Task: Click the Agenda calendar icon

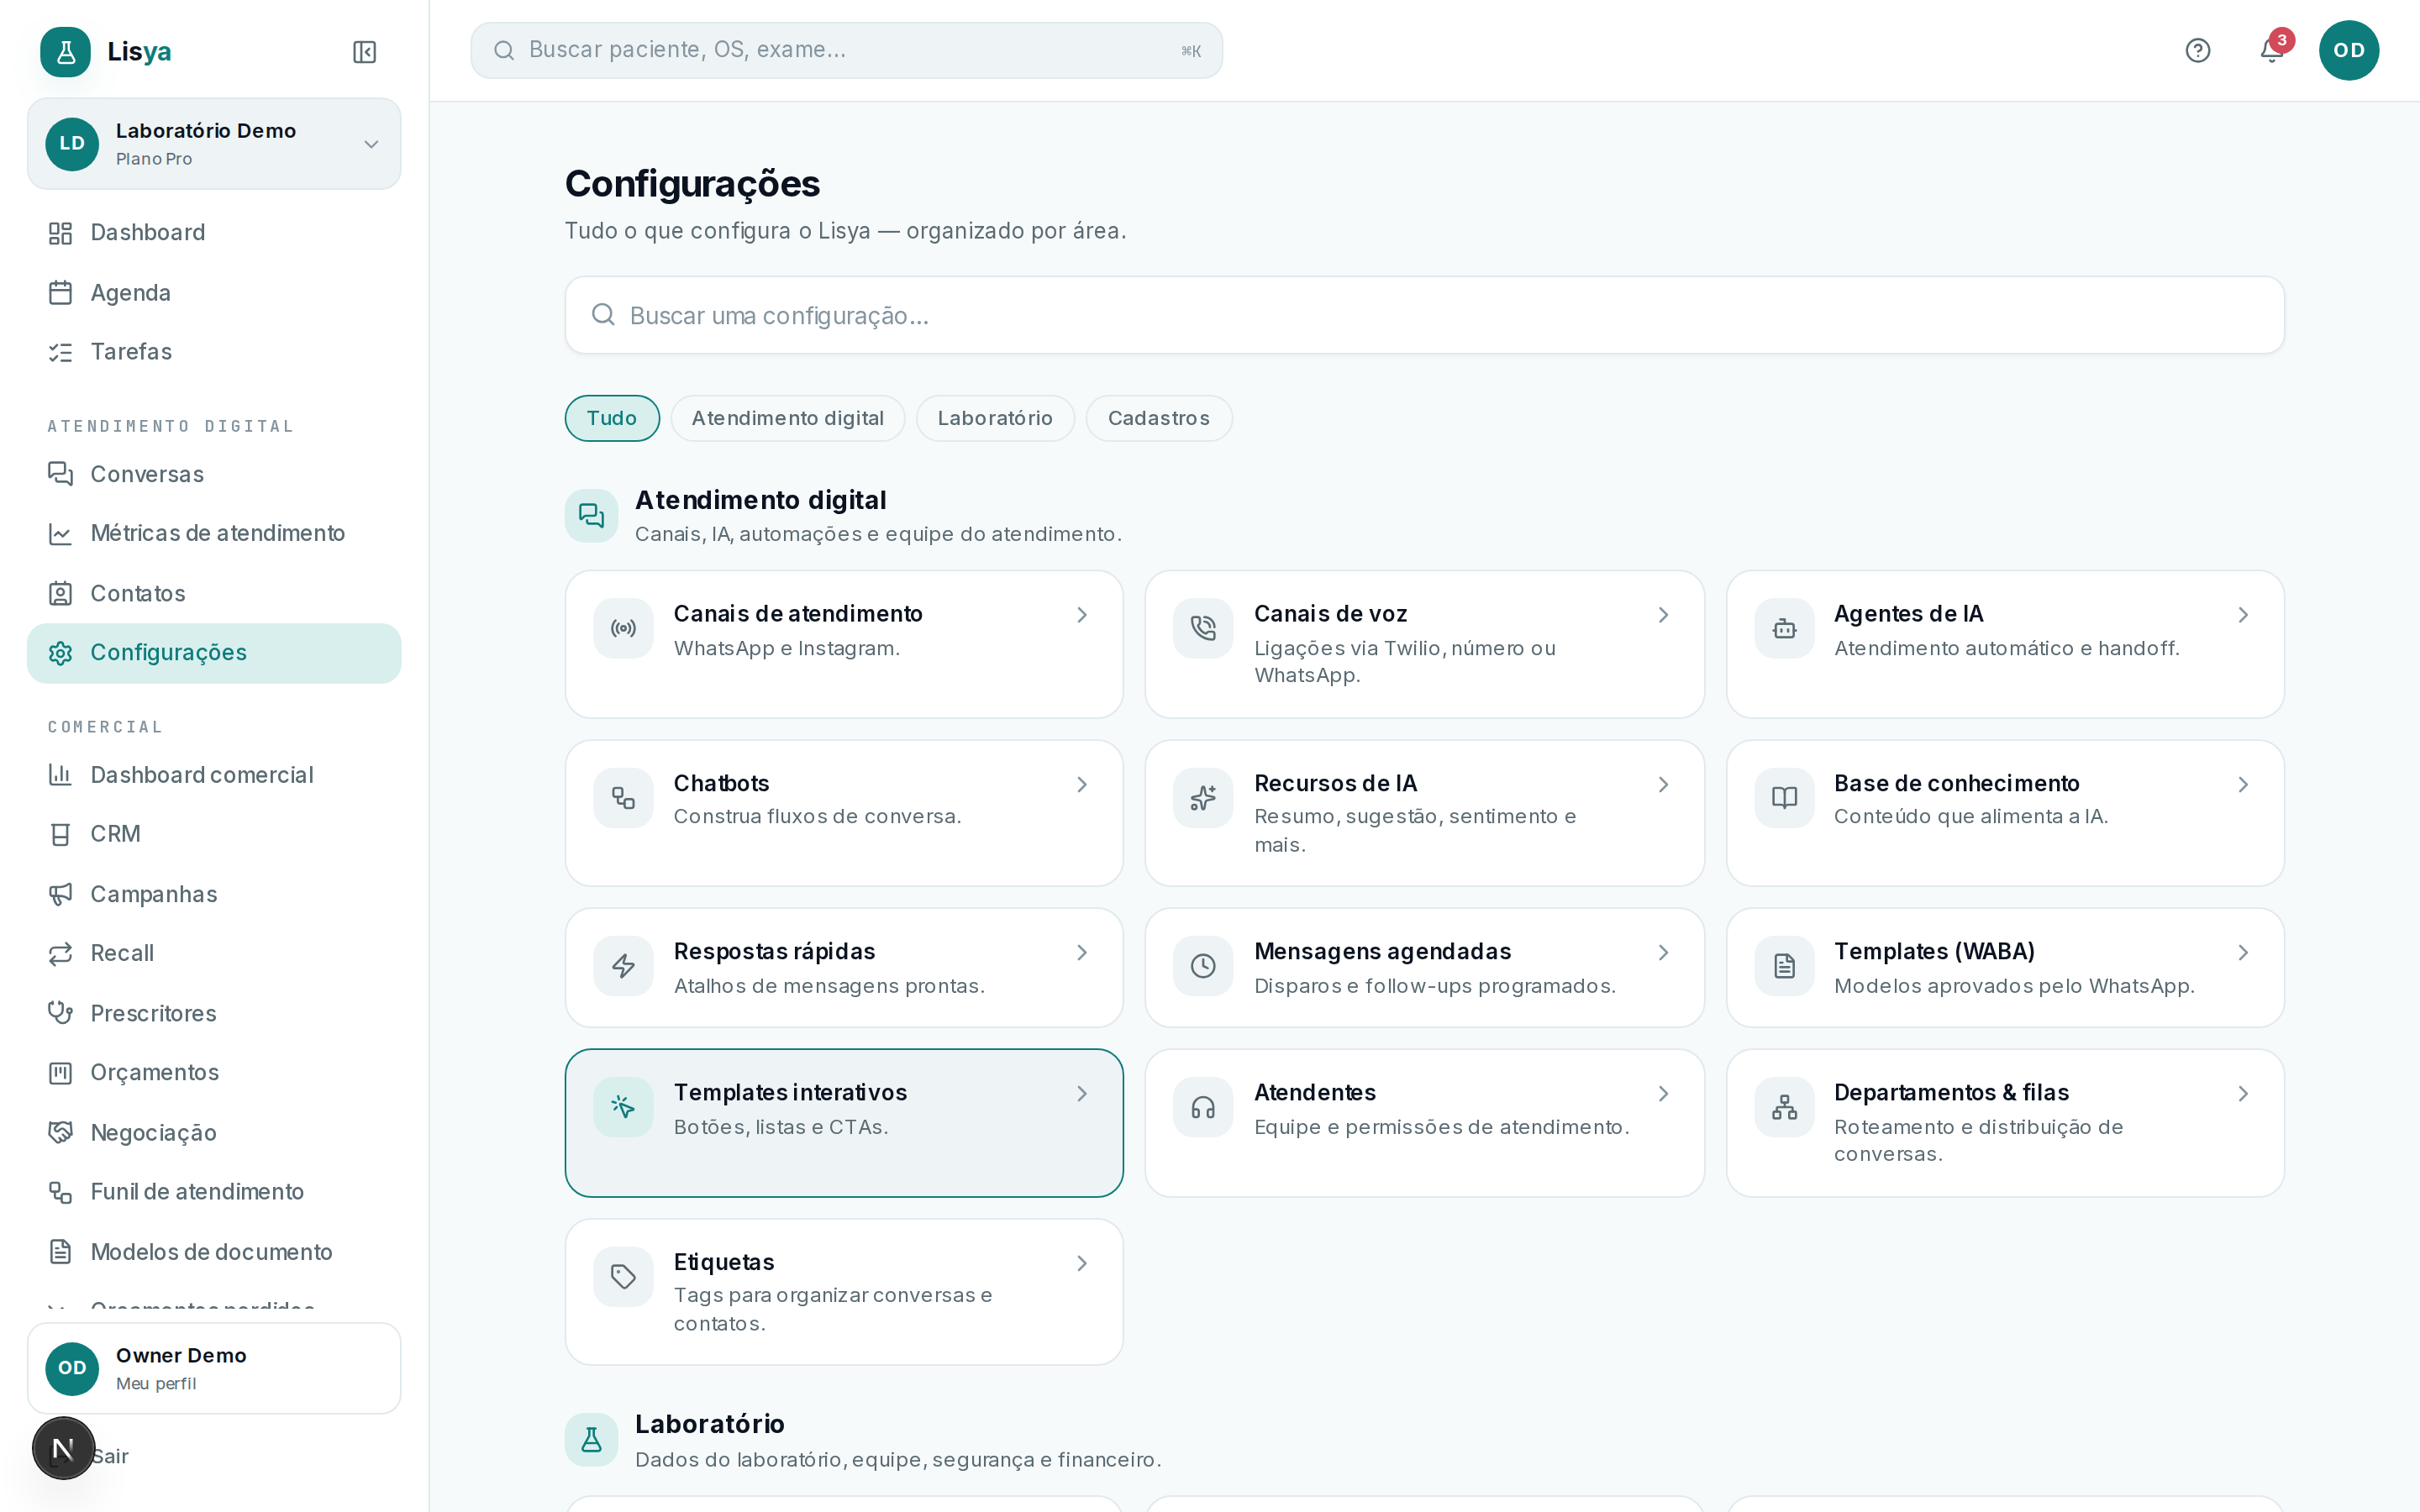Action: (61, 293)
